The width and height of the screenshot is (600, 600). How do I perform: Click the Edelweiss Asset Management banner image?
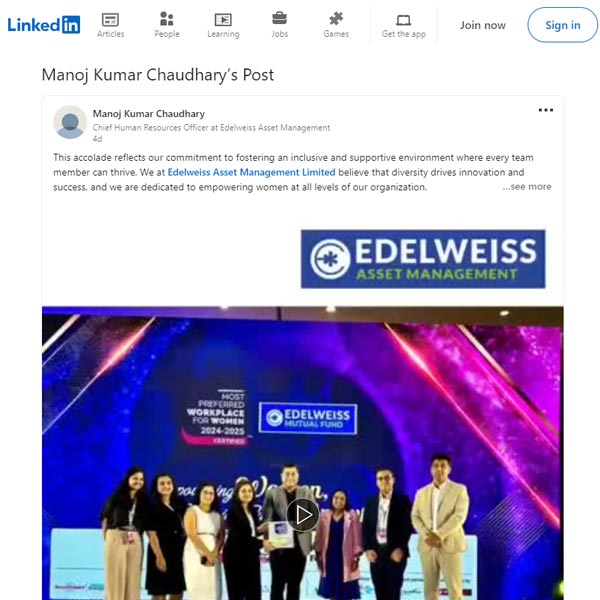click(423, 259)
